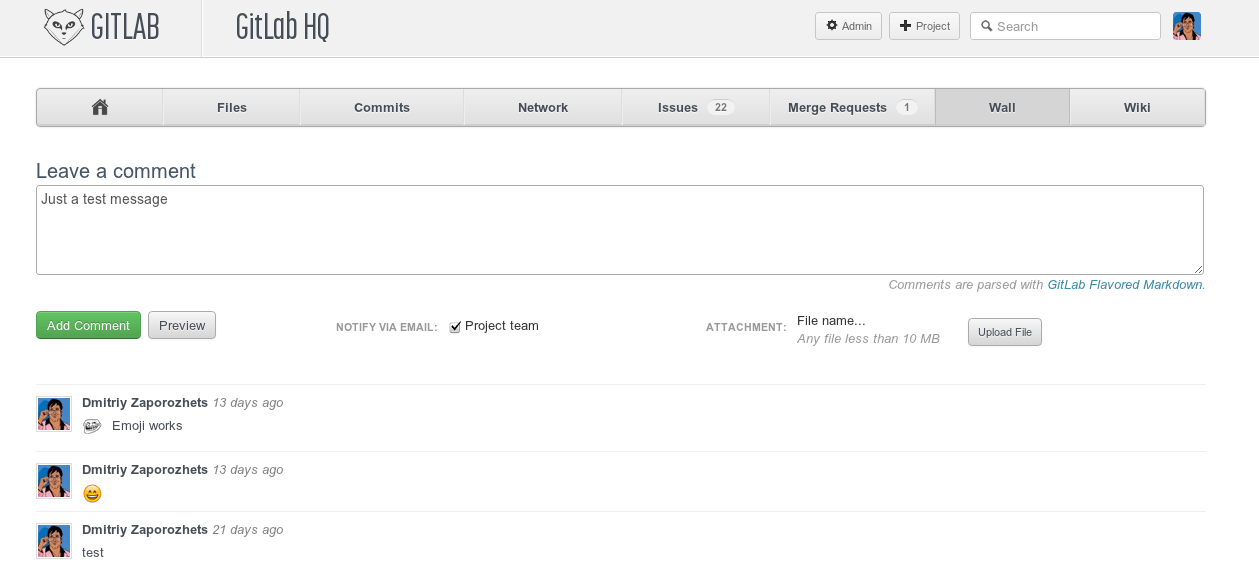
Task: Click into the comment text area
Action: 619,230
